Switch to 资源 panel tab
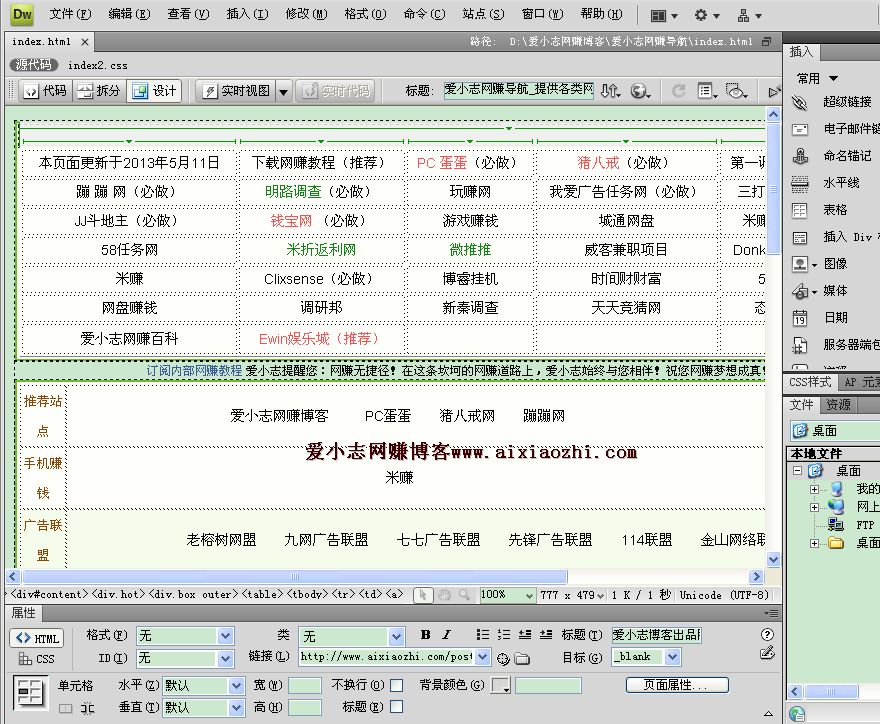Image resolution: width=880 pixels, height=724 pixels. point(838,405)
